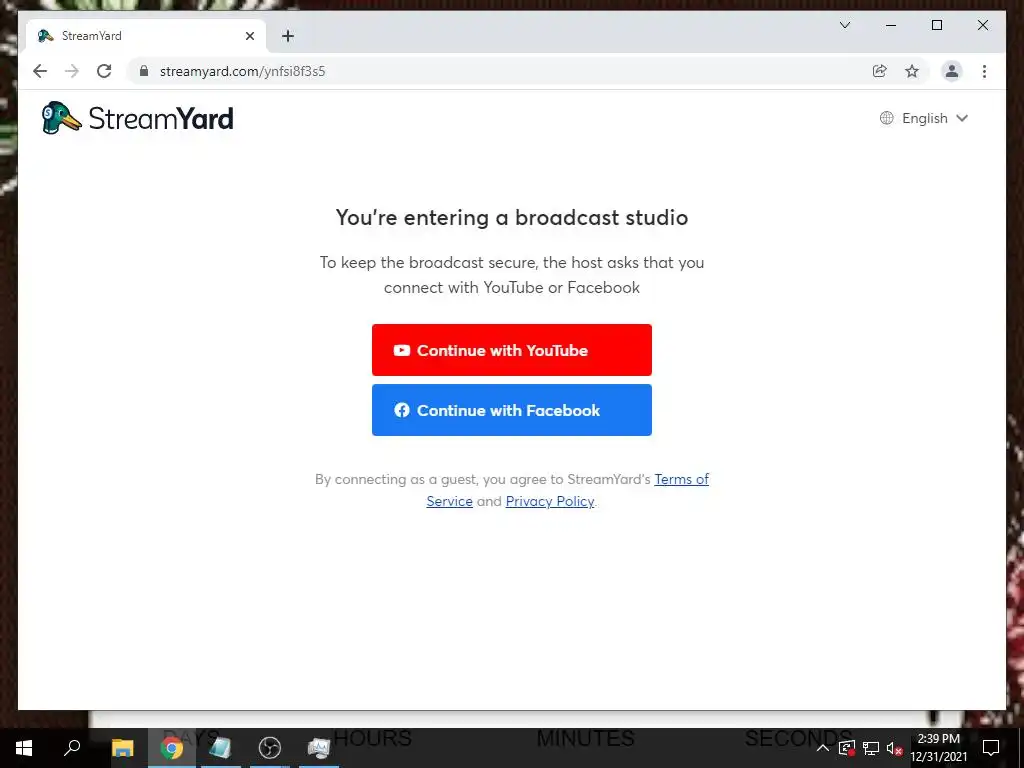
Task: Minimize the Chrome window
Action: (891, 25)
